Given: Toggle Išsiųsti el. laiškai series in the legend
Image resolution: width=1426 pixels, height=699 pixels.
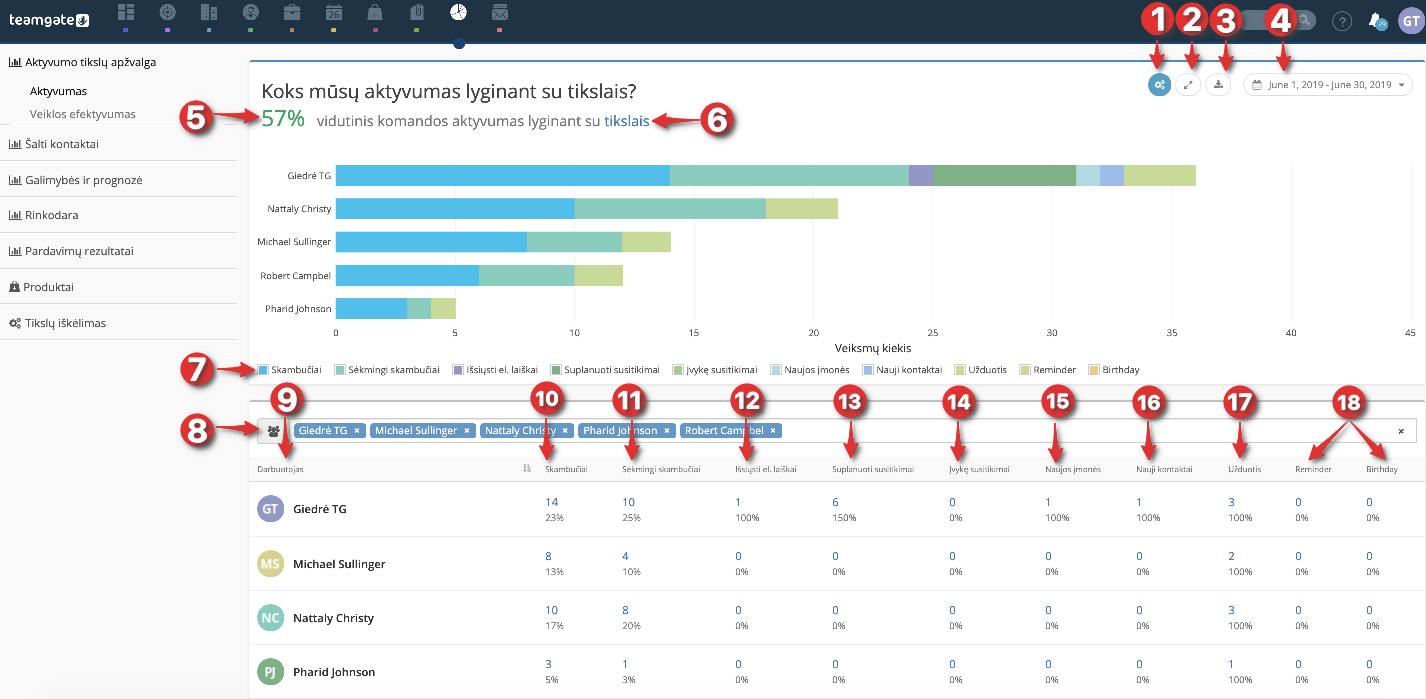Looking at the screenshot, I should click(x=495, y=370).
